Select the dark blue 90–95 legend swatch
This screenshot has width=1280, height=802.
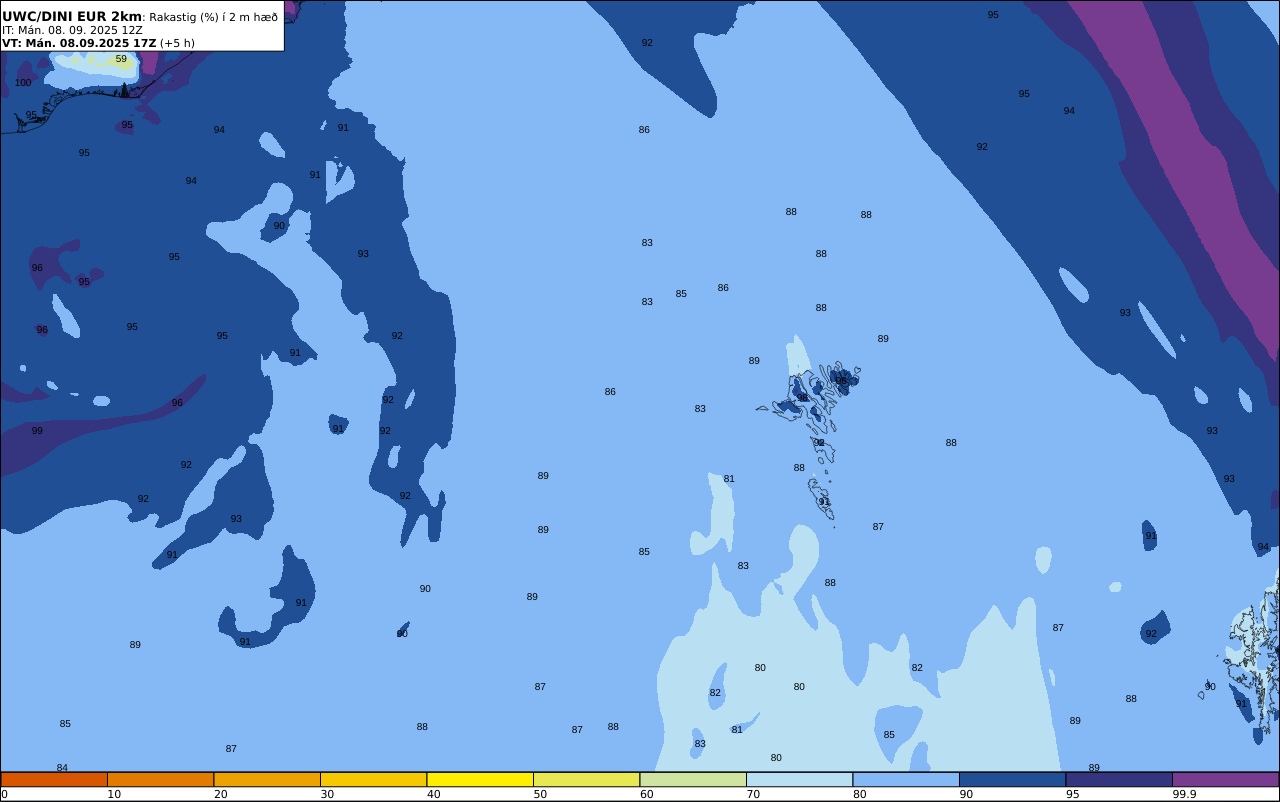click(1012, 779)
